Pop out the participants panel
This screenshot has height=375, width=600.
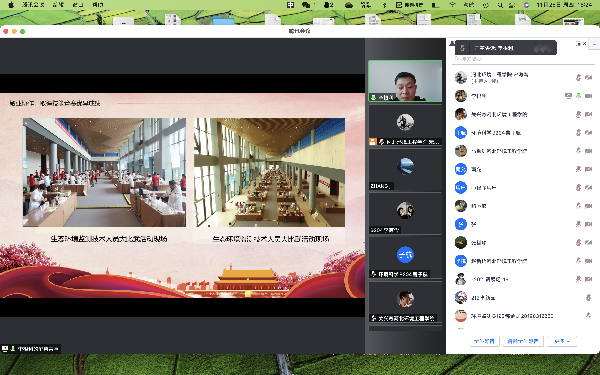click(578, 44)
